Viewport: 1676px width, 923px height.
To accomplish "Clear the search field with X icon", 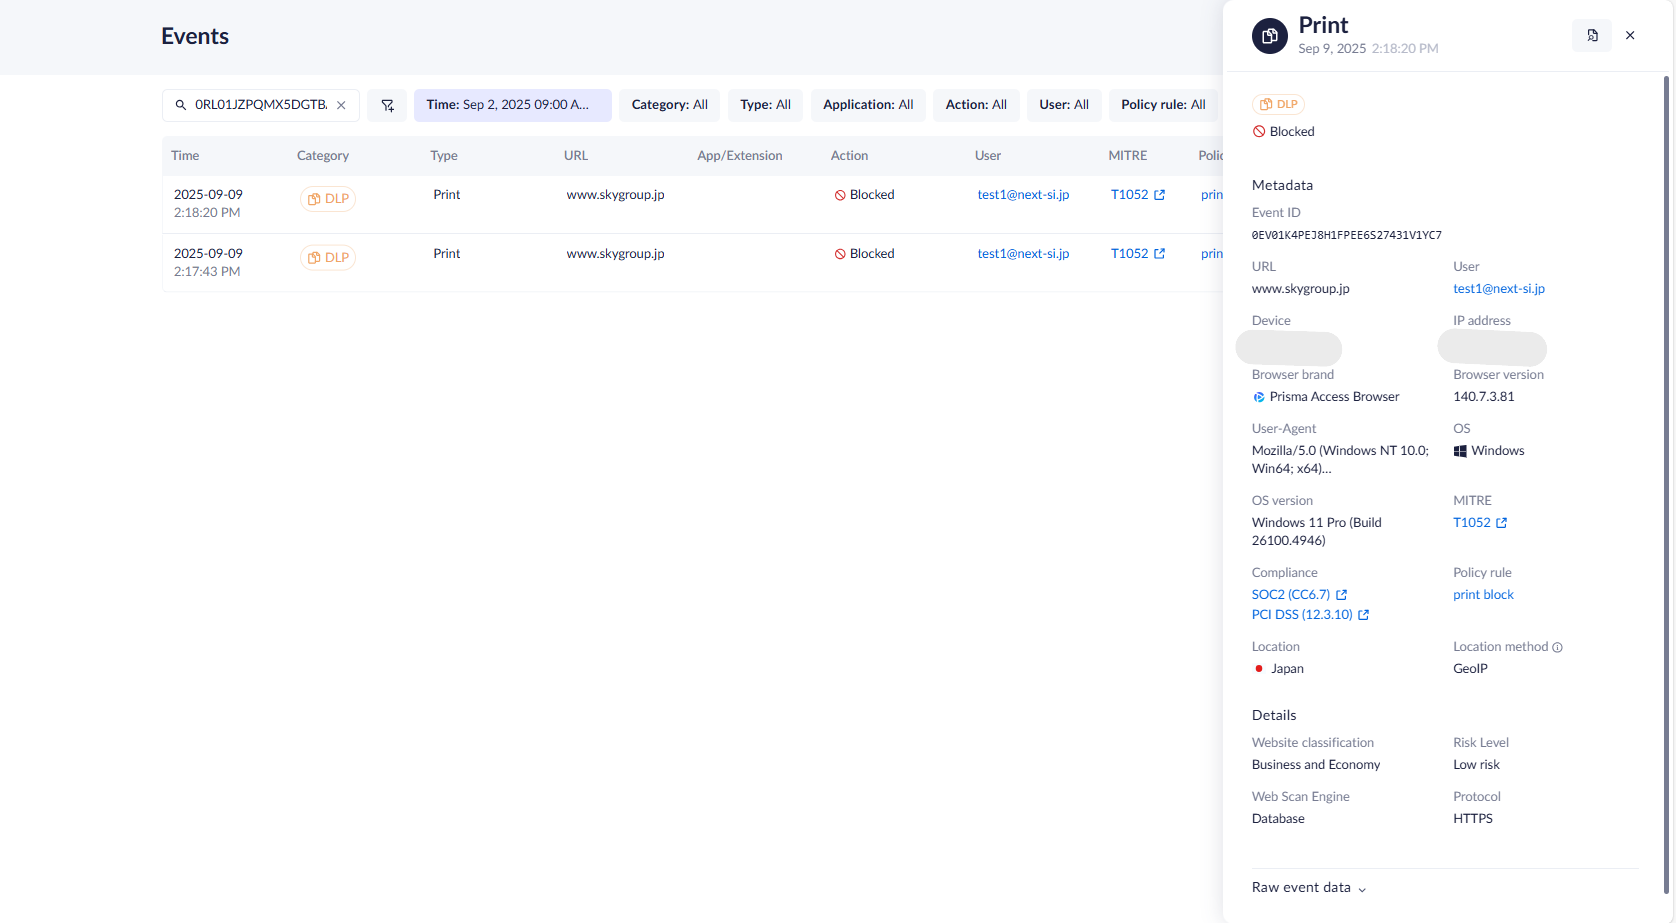I will point(341,105).
